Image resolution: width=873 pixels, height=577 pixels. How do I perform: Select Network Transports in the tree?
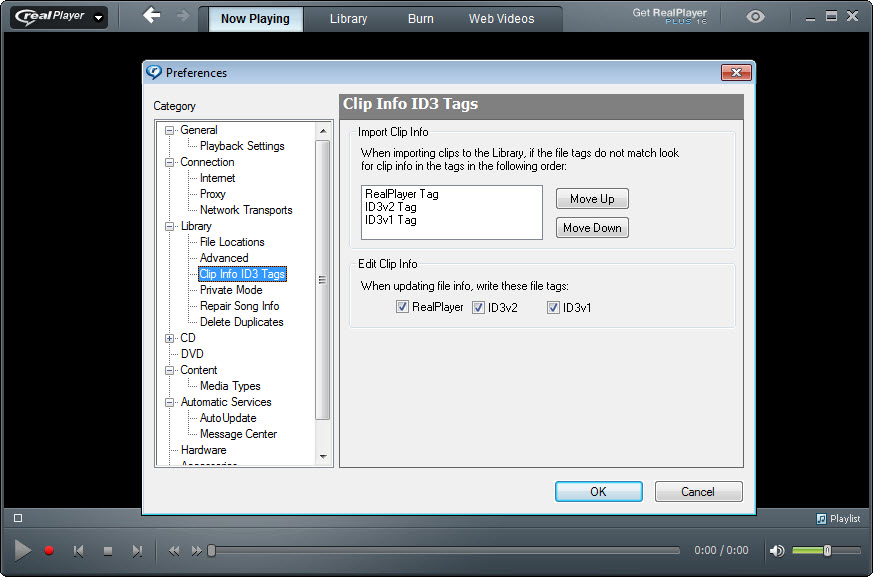(x=246, y=210)
